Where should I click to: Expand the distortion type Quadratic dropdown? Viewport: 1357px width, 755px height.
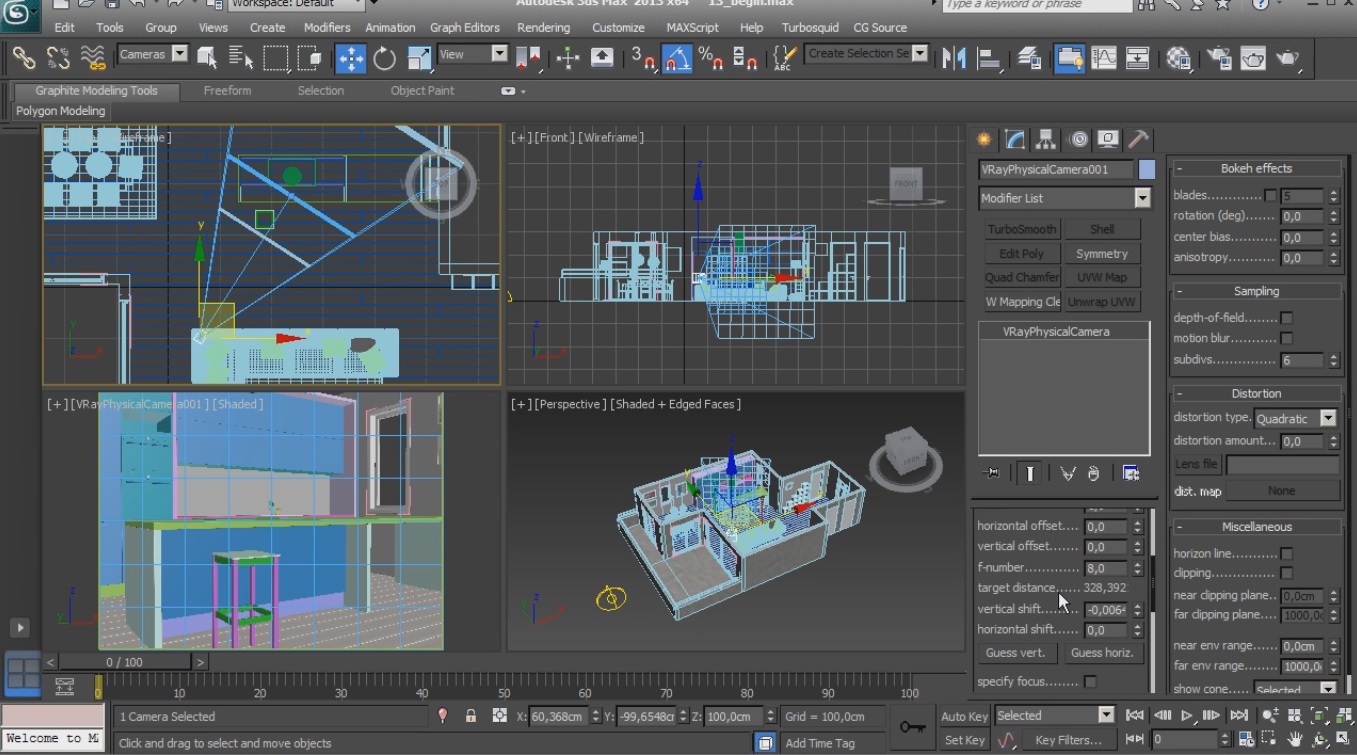tap(1328, 419)
